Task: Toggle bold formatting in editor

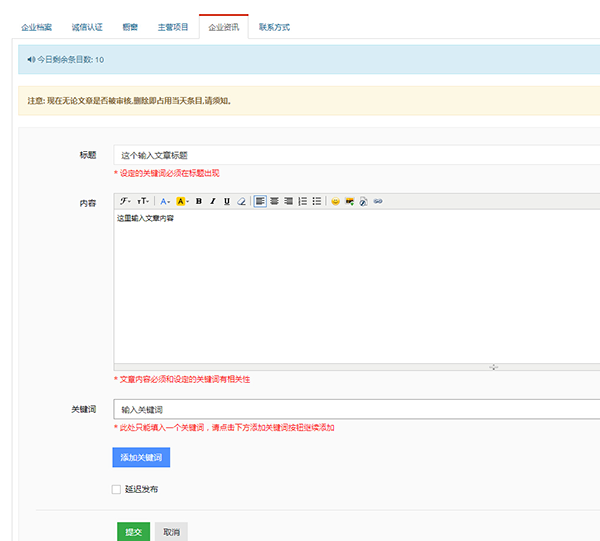Action: (199, 201)
